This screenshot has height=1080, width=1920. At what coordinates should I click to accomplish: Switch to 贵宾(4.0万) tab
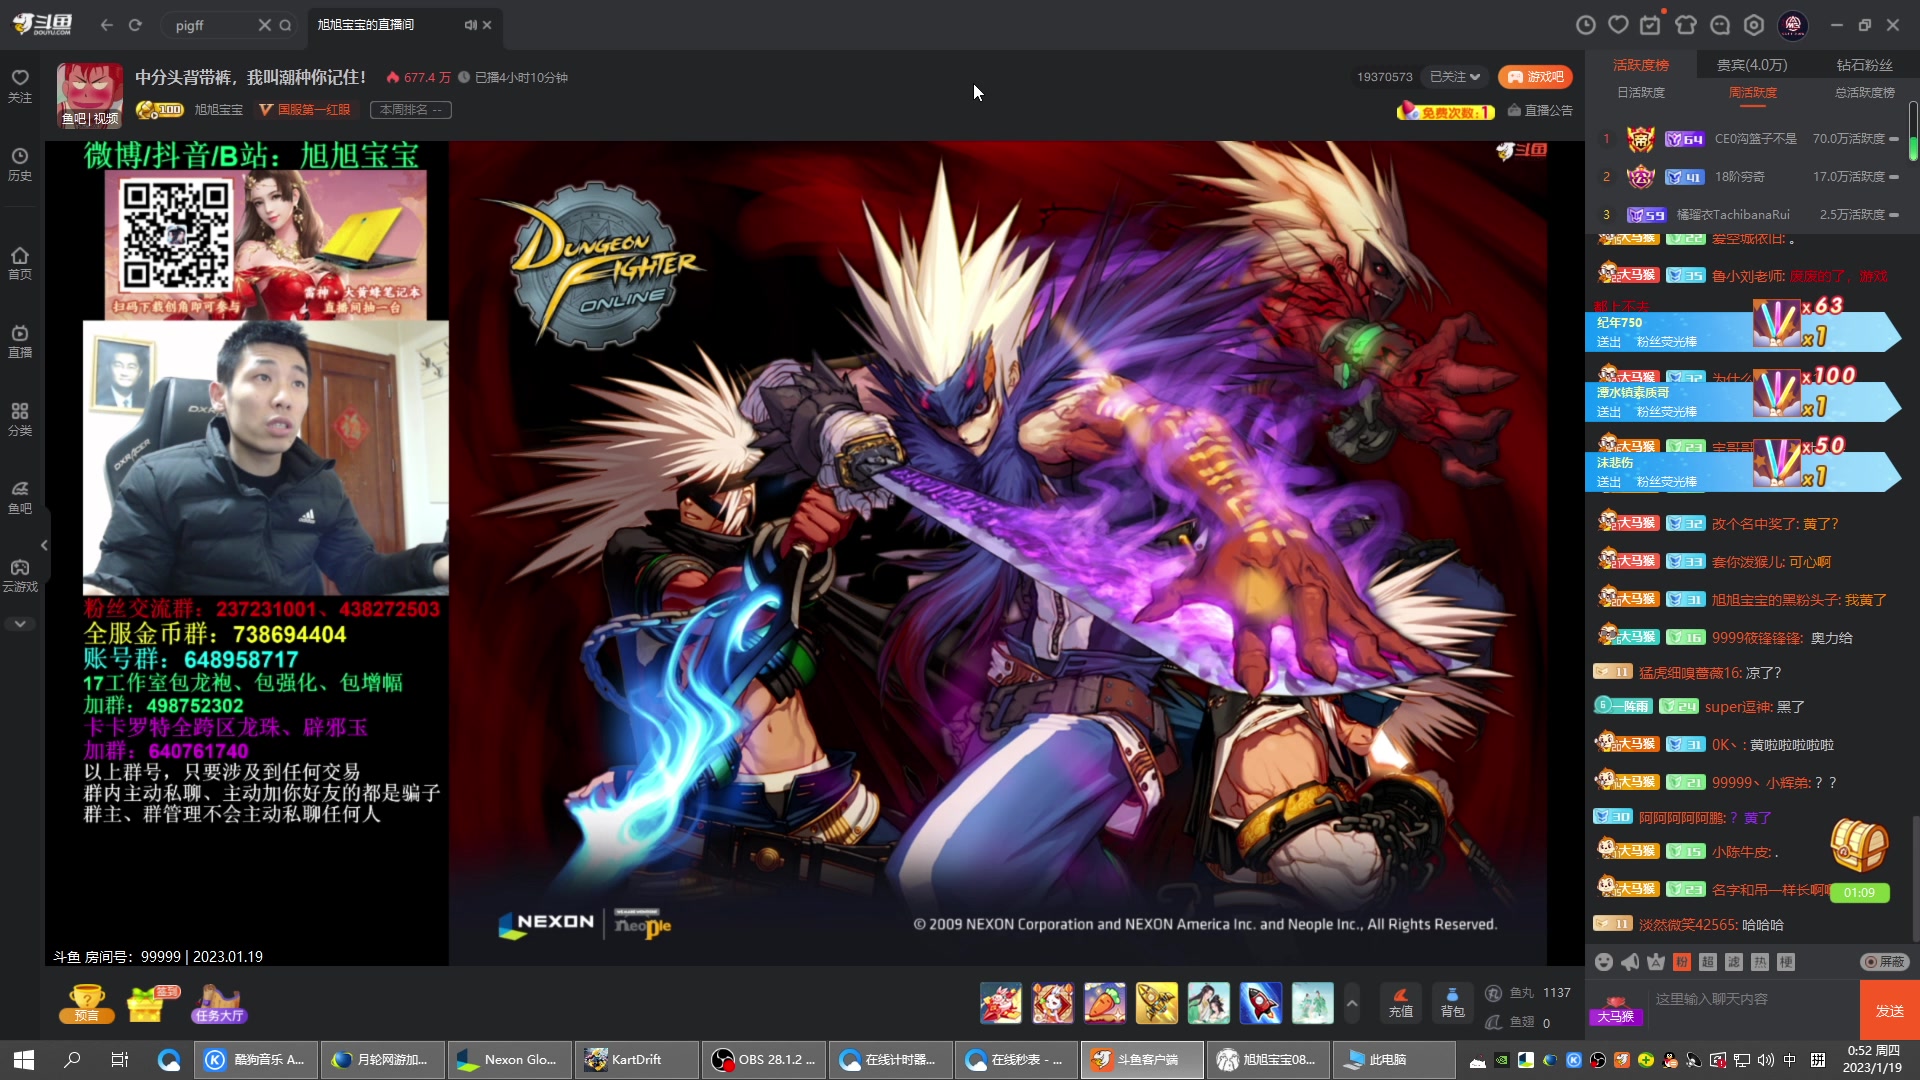[1752, 65]
